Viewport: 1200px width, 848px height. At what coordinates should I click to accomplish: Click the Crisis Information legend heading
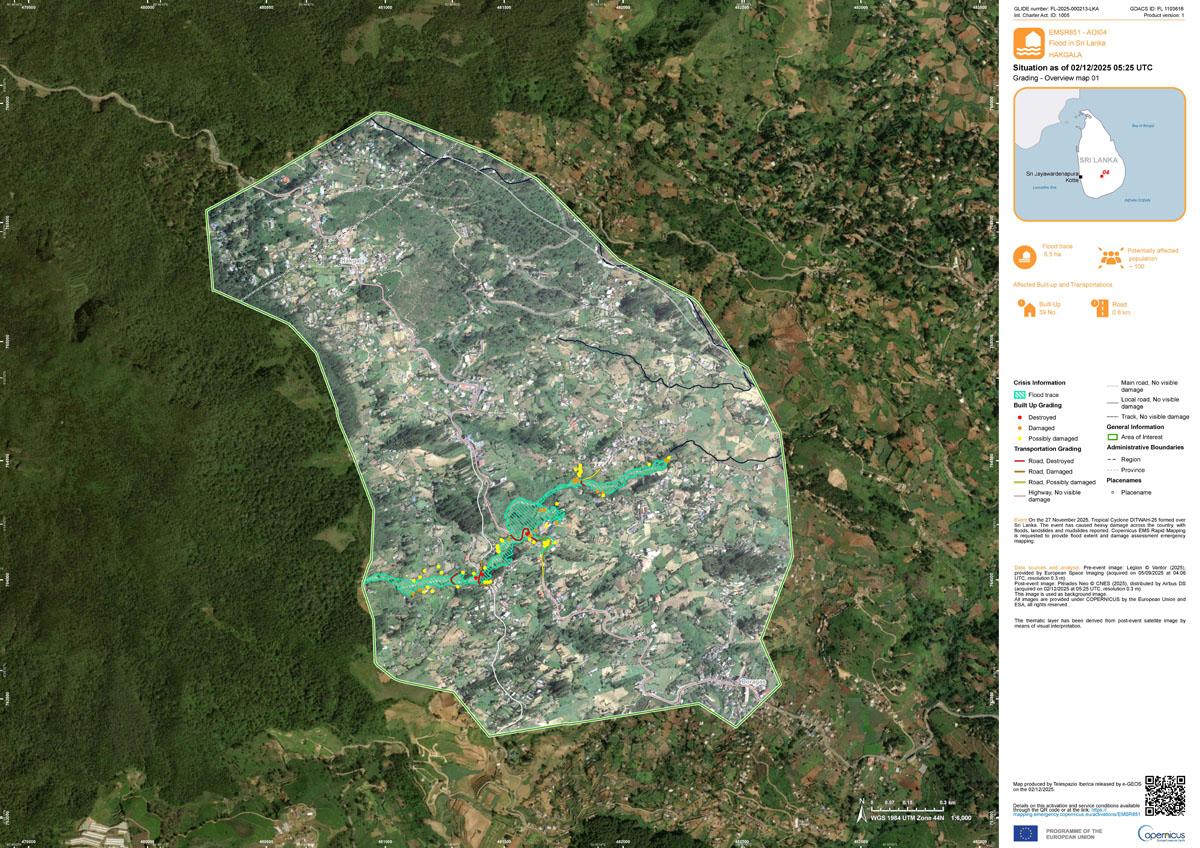tap(1039, 383)
